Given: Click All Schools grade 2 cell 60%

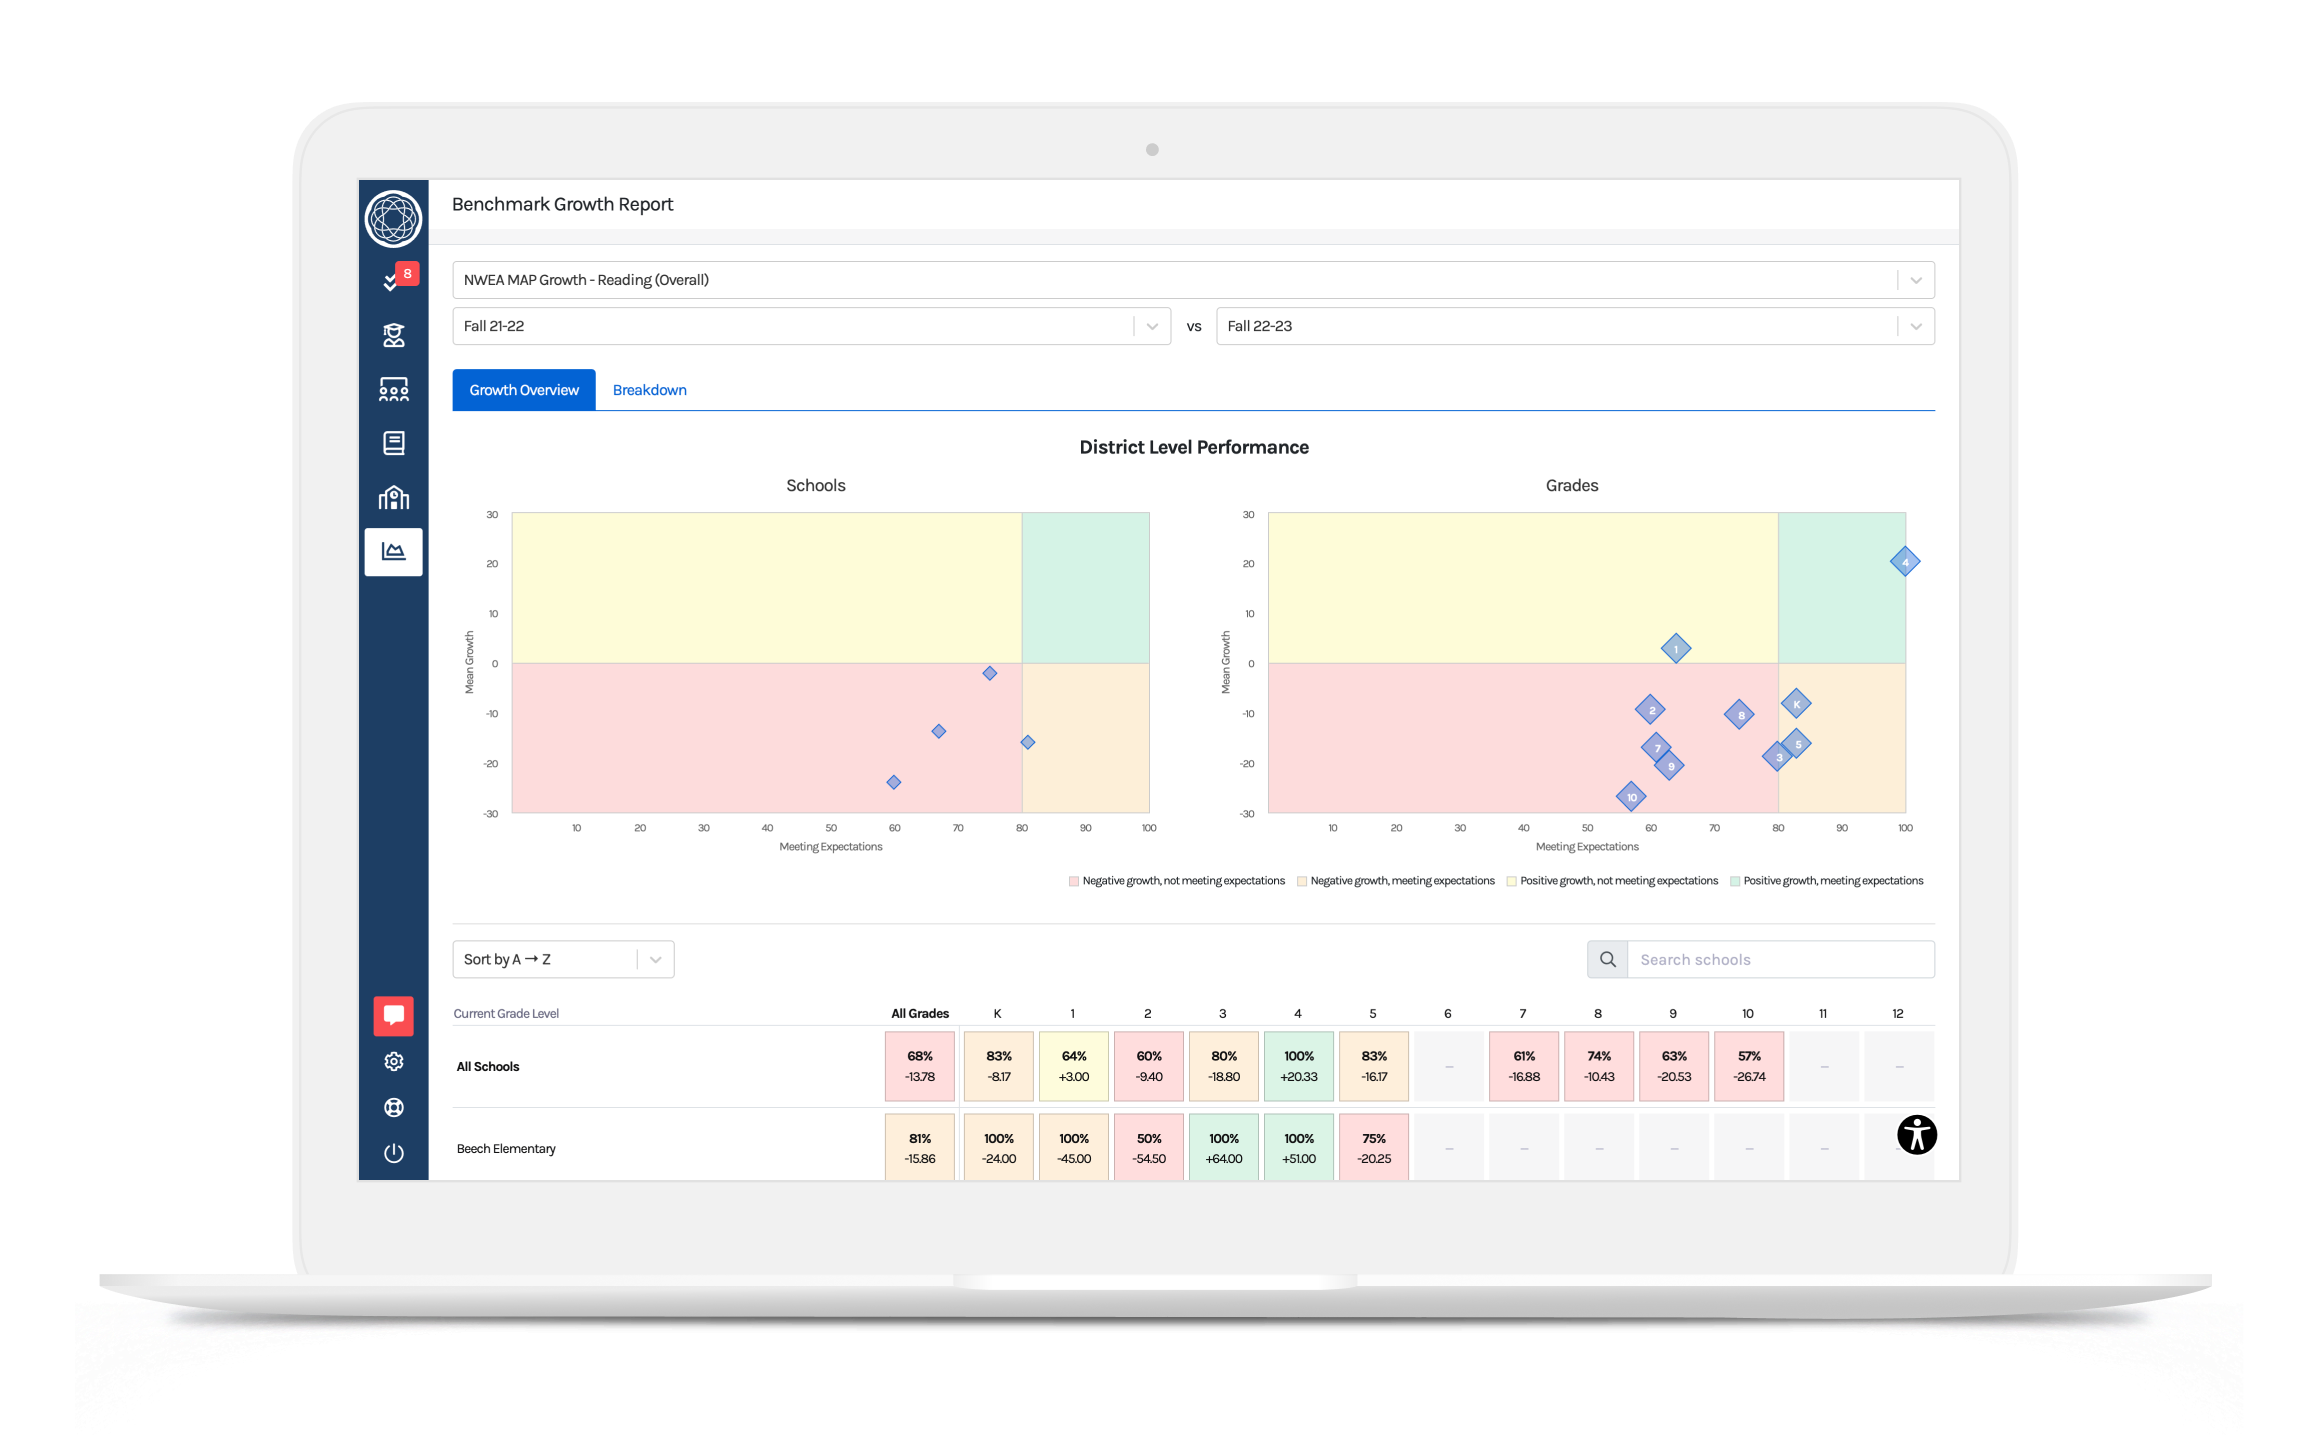Looking at the screenshot, I should click(x=1149, y=1067).
